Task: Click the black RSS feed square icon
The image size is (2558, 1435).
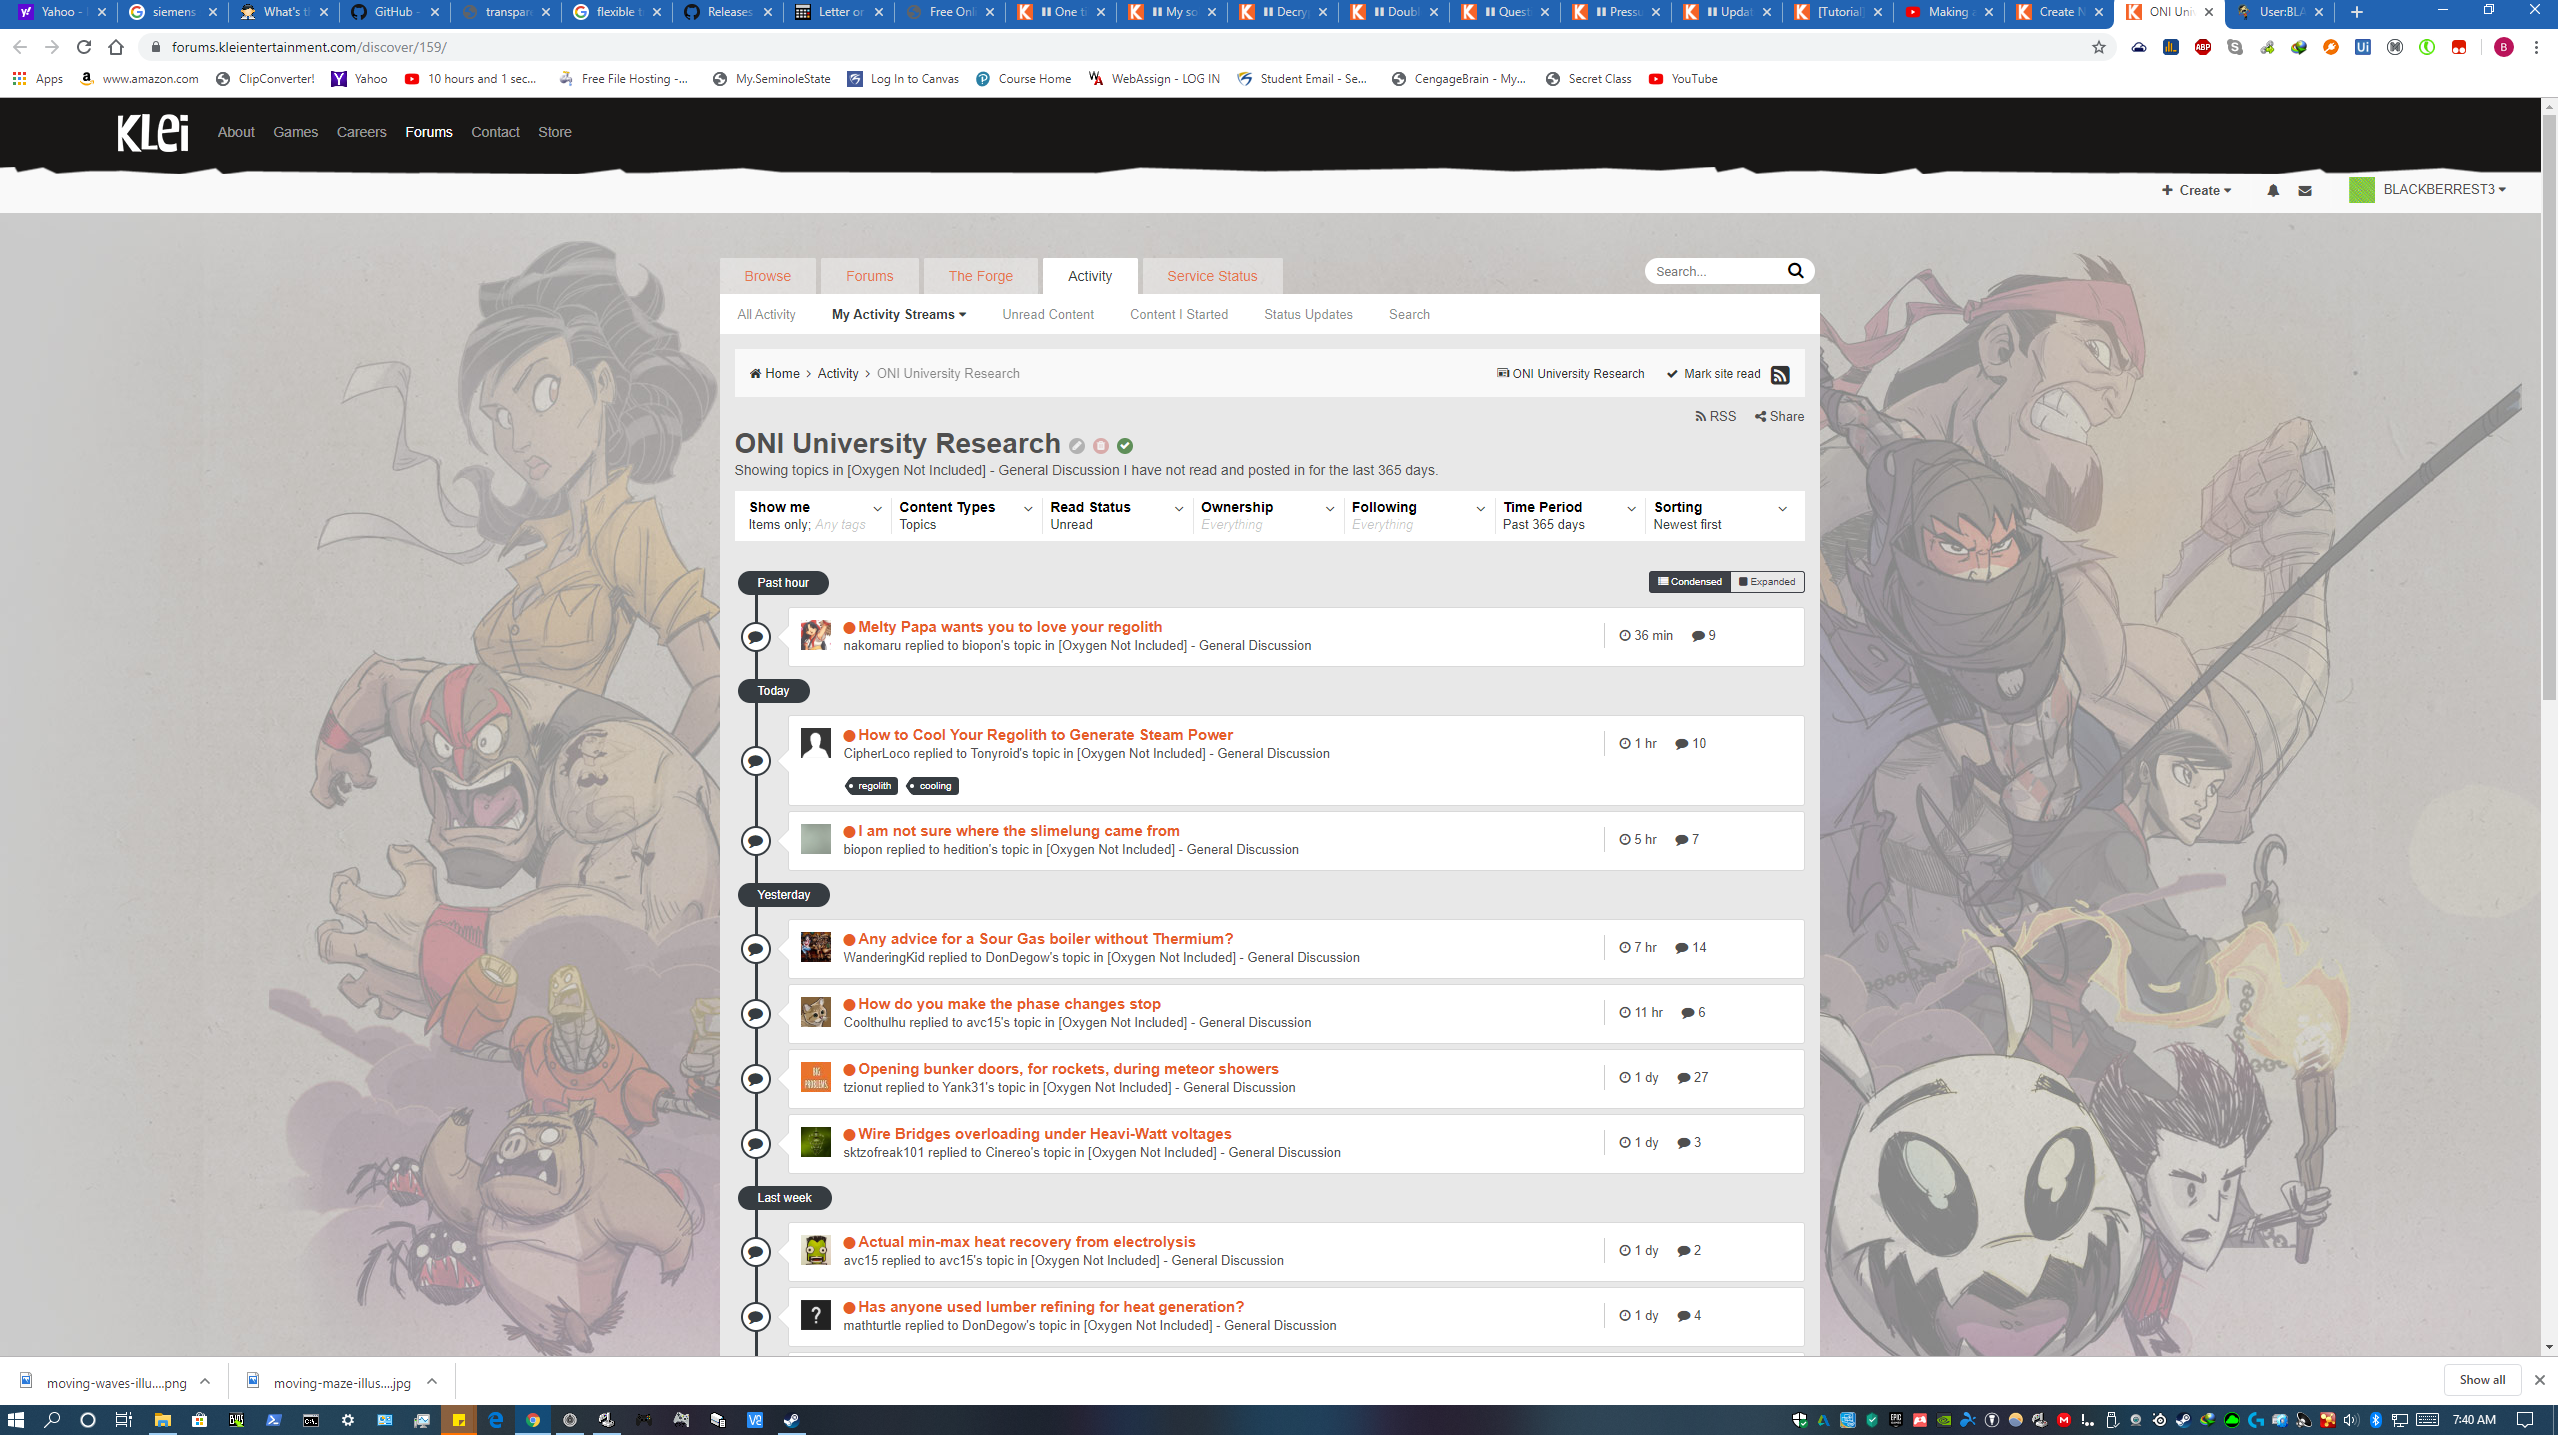Action: (x=1779, y=375)
